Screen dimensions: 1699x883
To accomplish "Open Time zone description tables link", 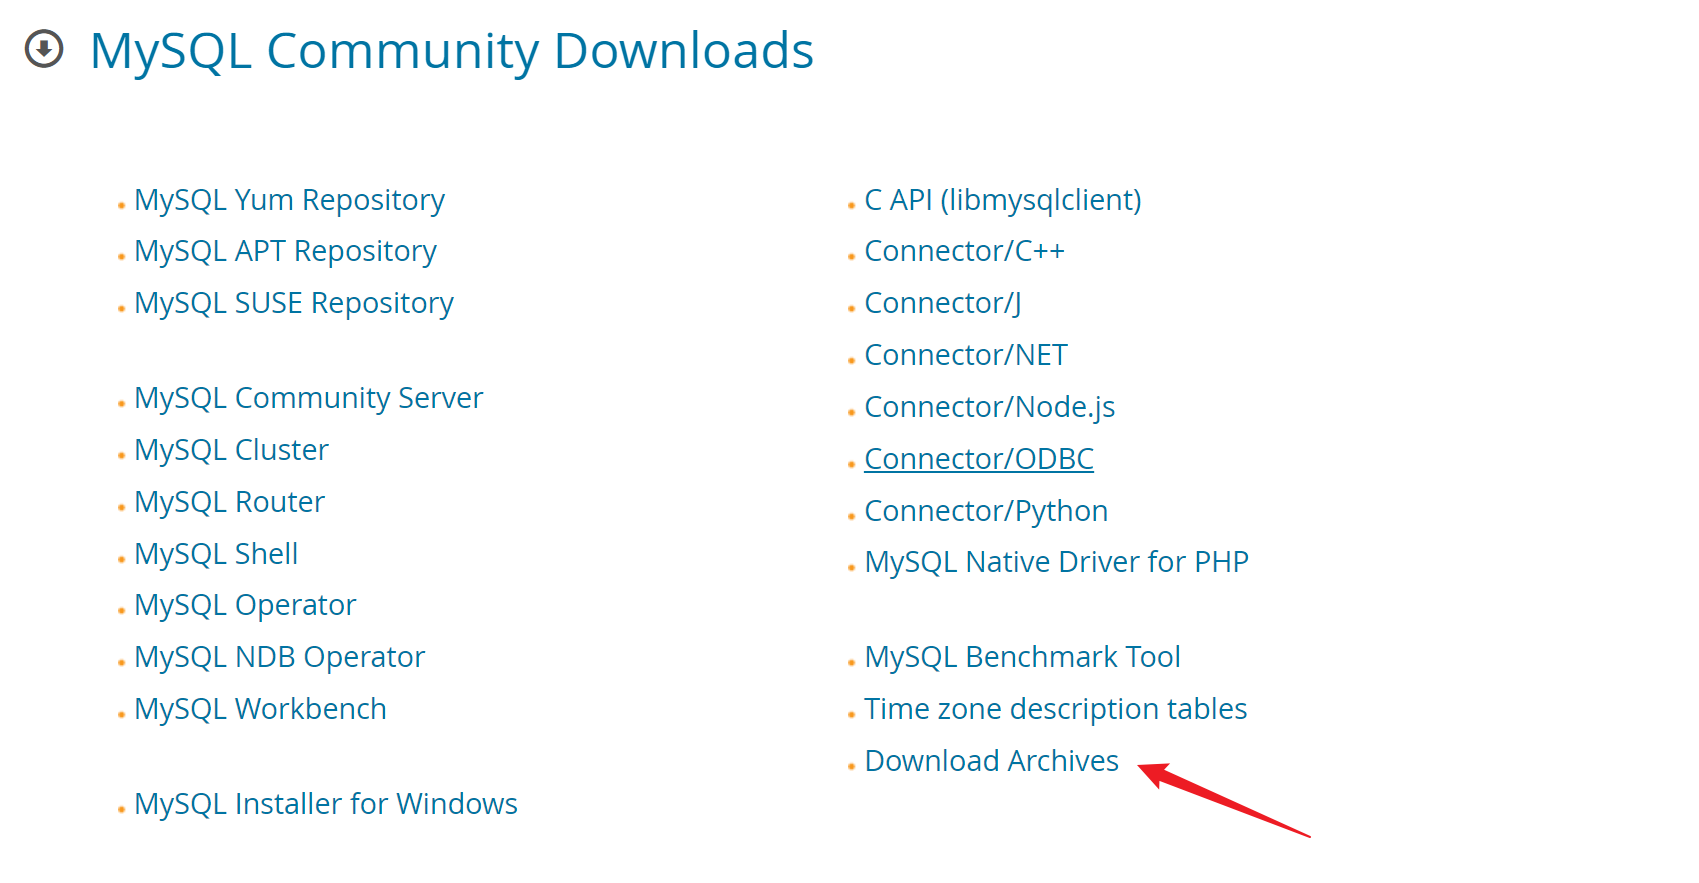I will click(1055, 709).
